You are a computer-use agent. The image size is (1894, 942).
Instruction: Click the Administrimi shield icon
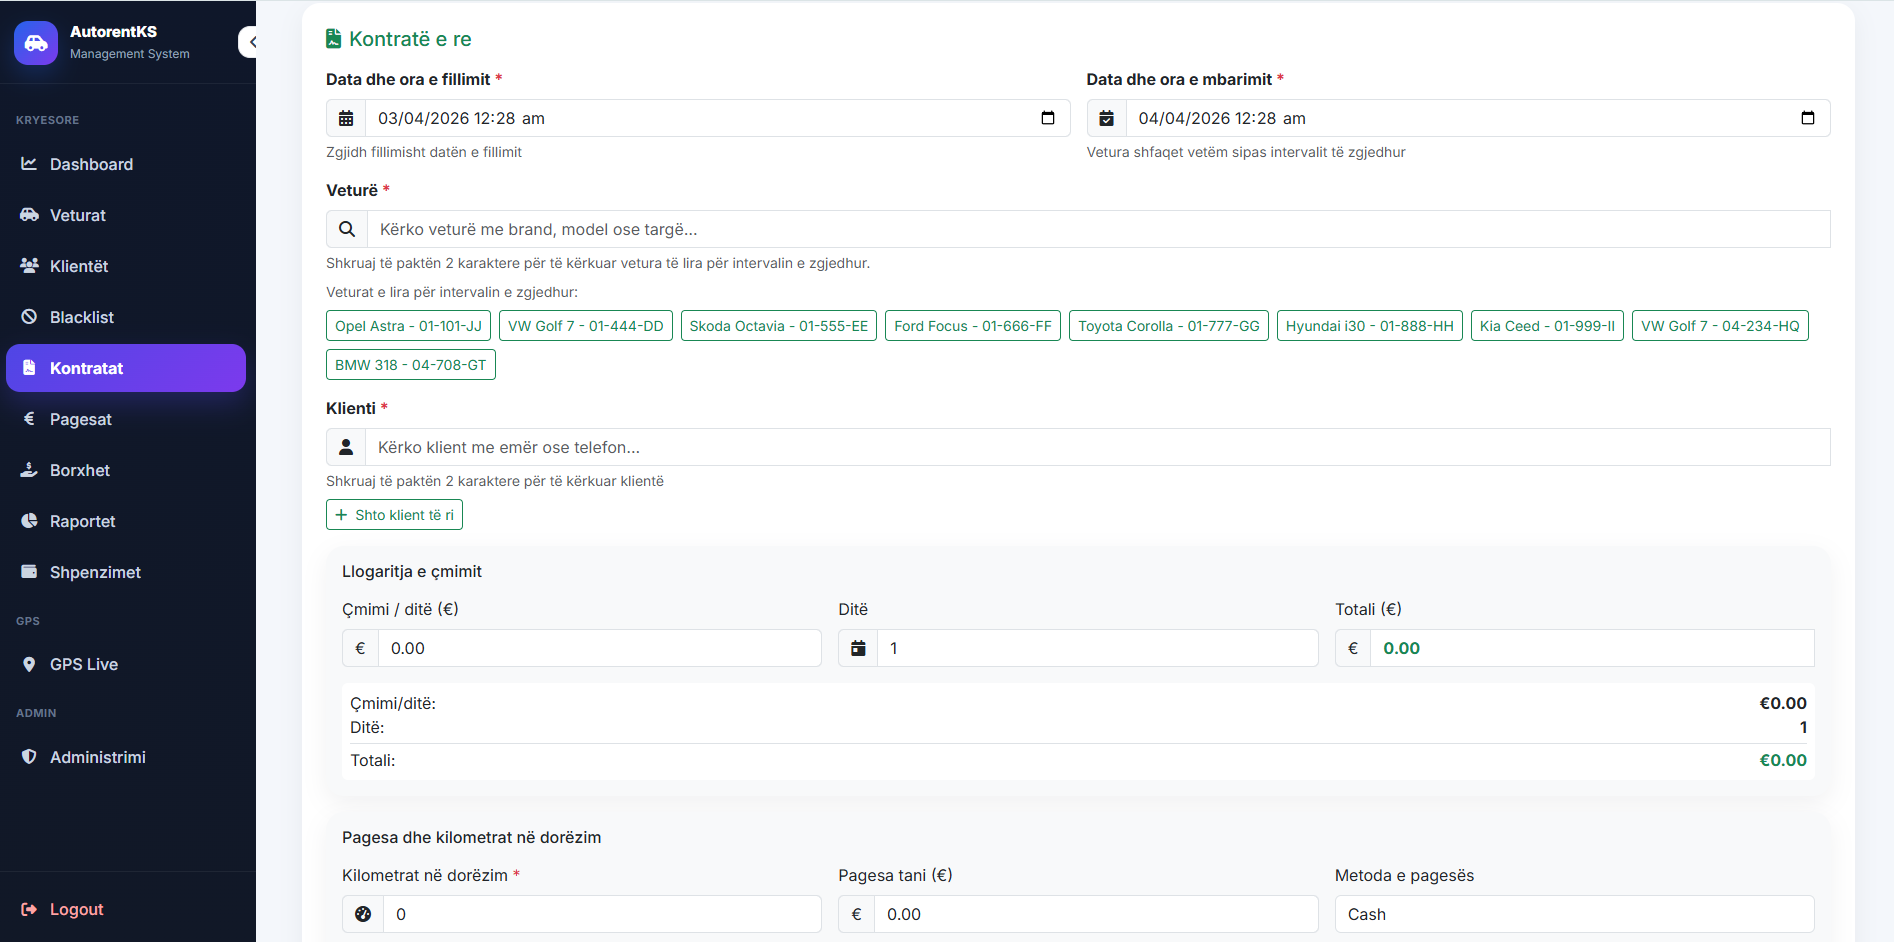(29, 756)
